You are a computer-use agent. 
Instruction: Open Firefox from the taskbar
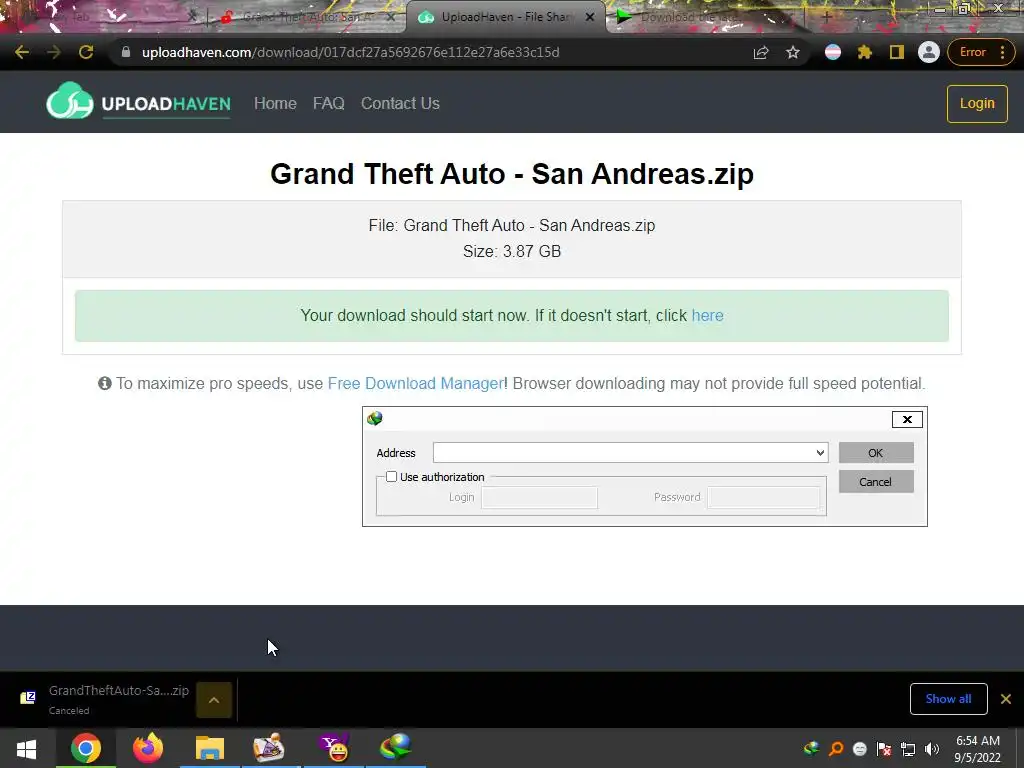(x=148, y=748)
